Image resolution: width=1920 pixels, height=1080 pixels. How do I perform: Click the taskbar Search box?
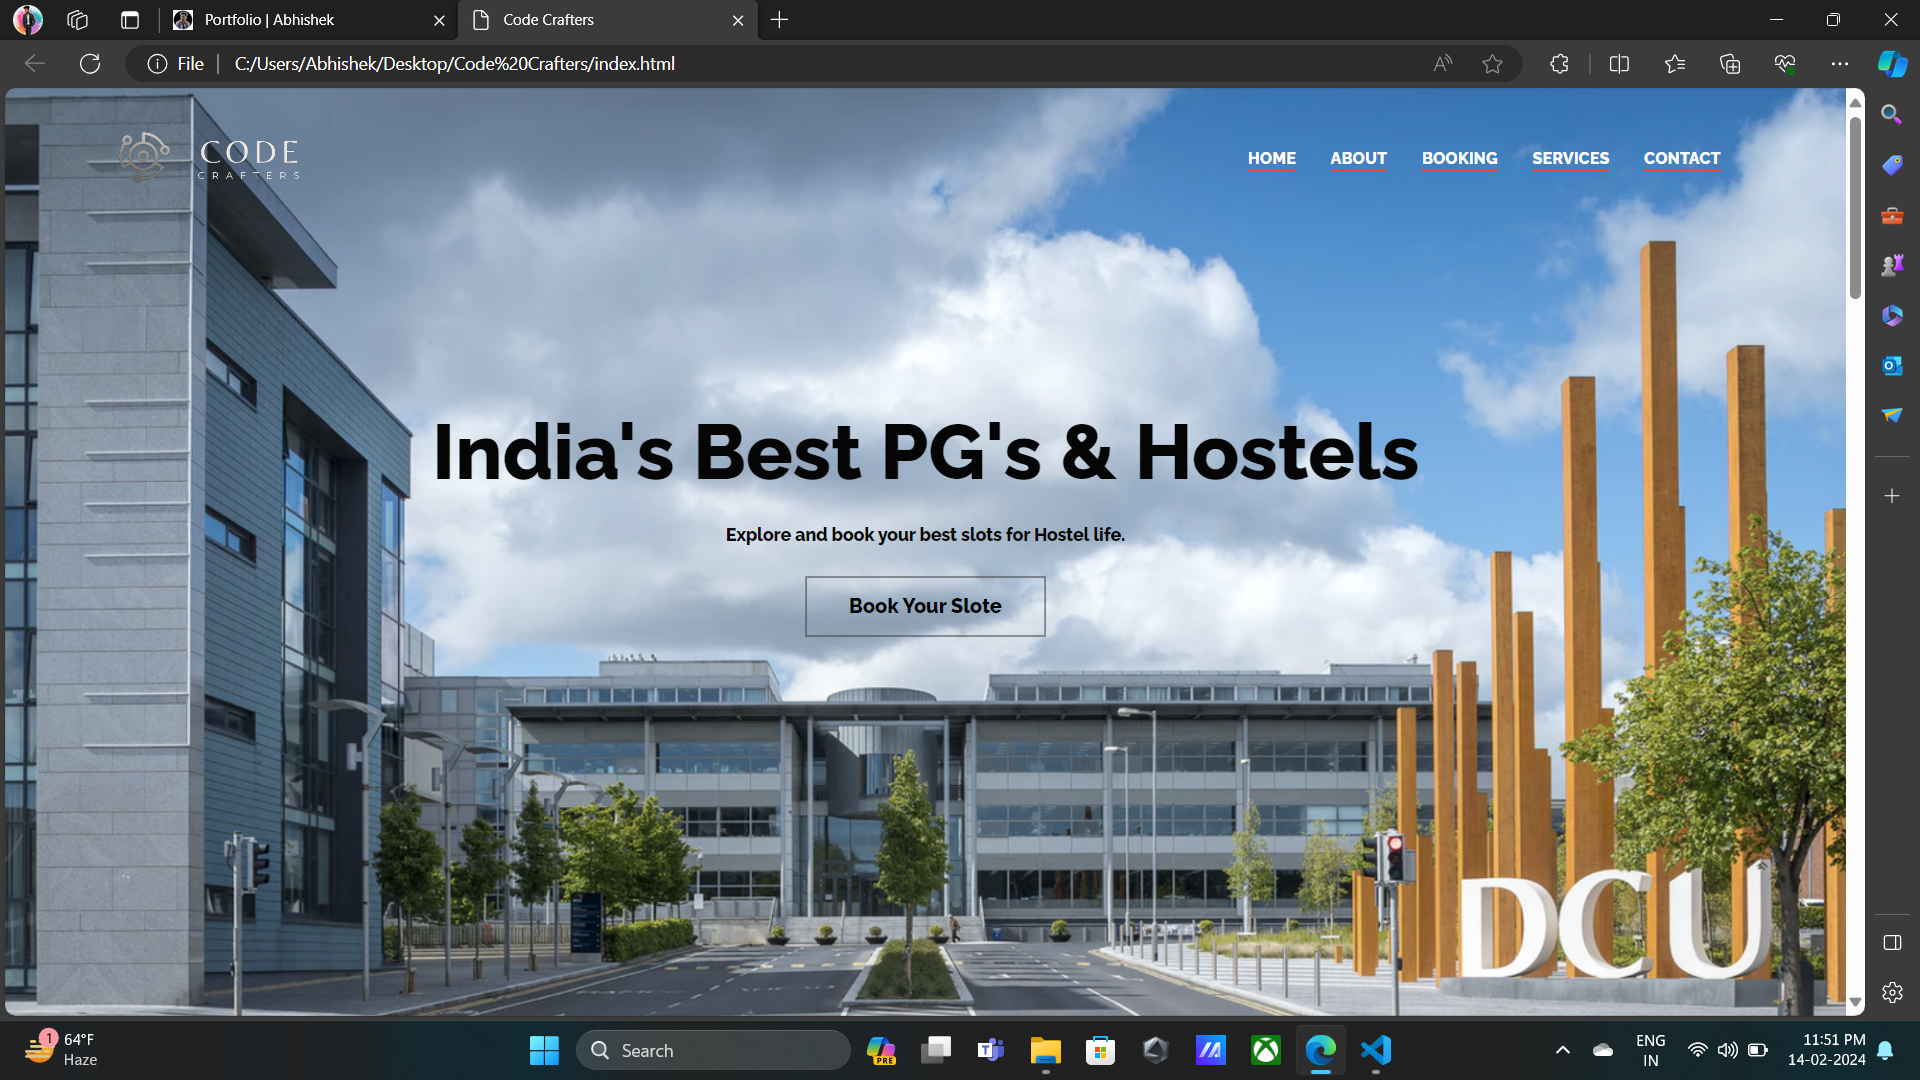(x=713, y=1050)
